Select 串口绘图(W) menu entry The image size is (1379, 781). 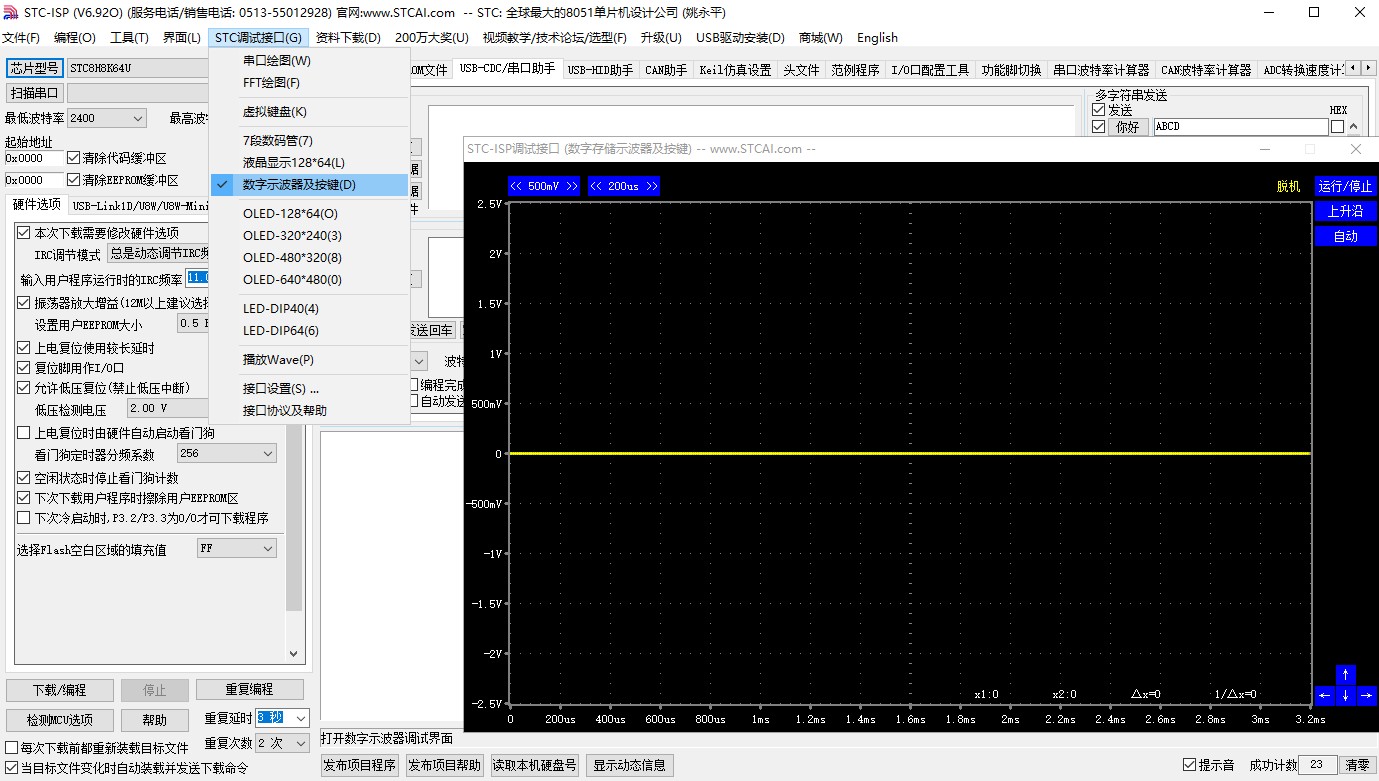310,60
